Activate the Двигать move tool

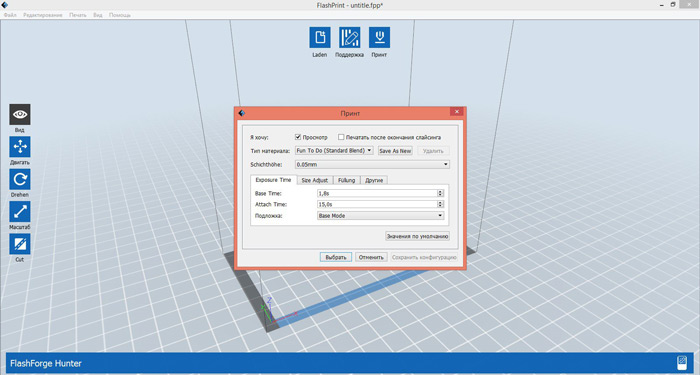[20, 147]
